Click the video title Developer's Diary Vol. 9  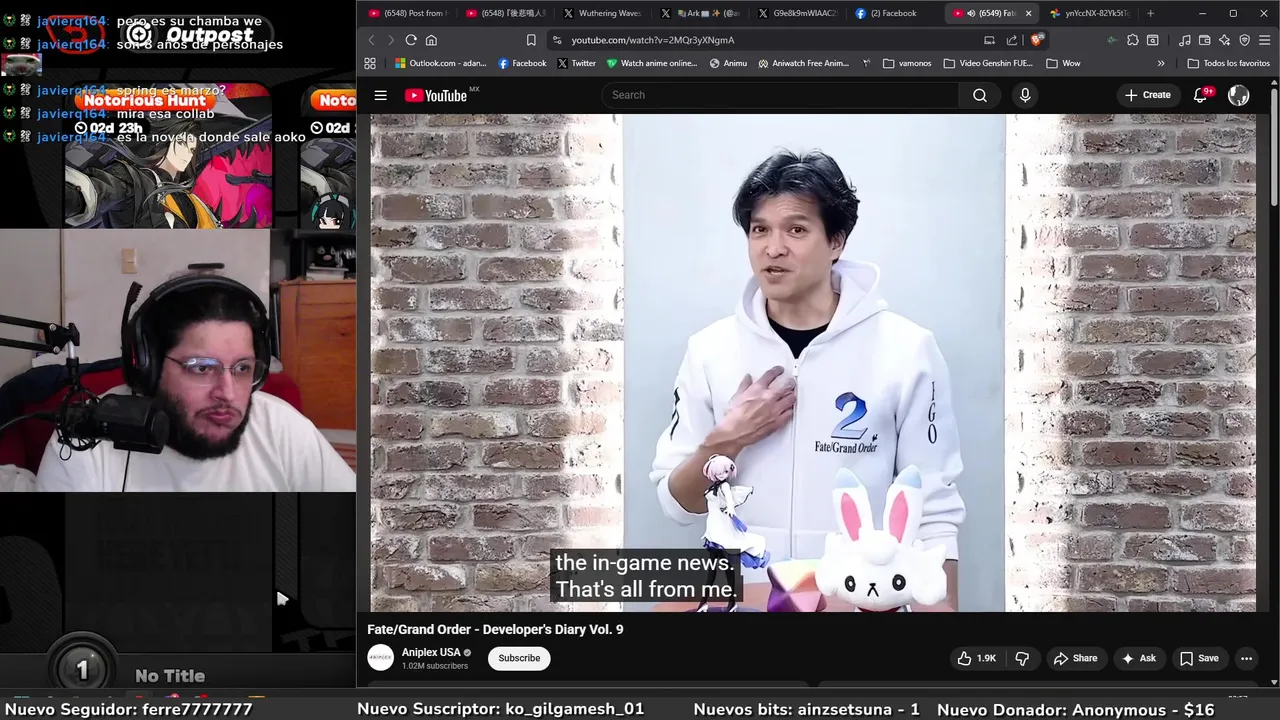click(x=495, y=629)
